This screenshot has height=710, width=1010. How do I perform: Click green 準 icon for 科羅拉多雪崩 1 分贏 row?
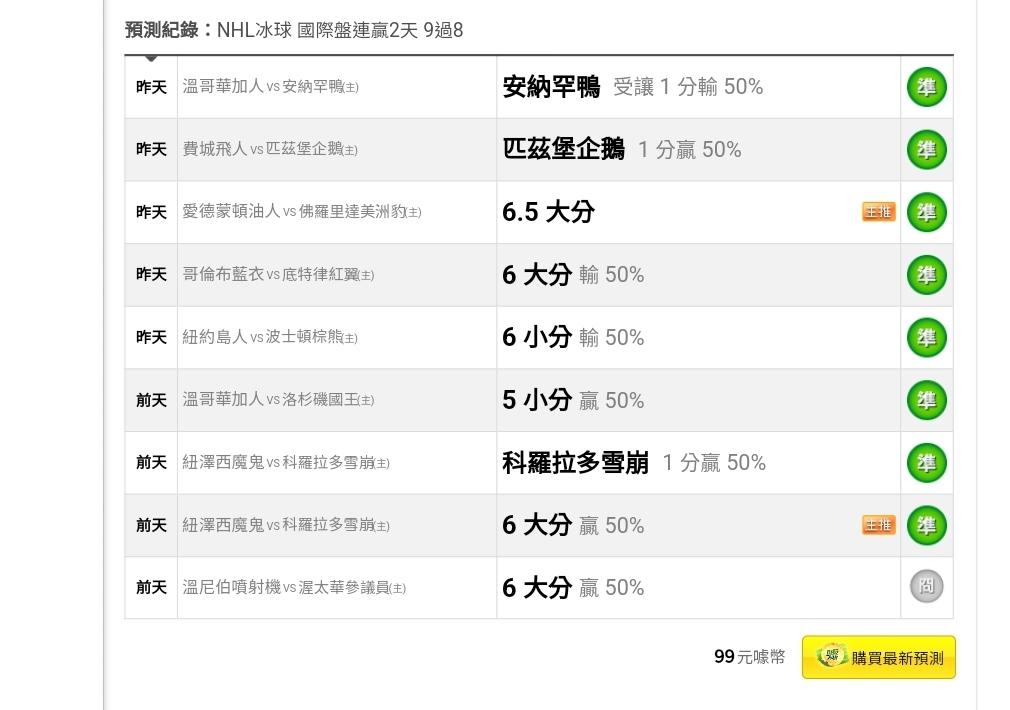coord(926,463)
